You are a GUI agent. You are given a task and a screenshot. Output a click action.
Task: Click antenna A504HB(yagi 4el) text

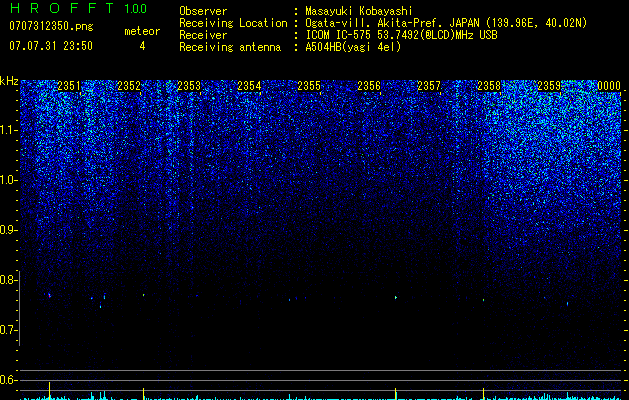click(x=353, y=47)
